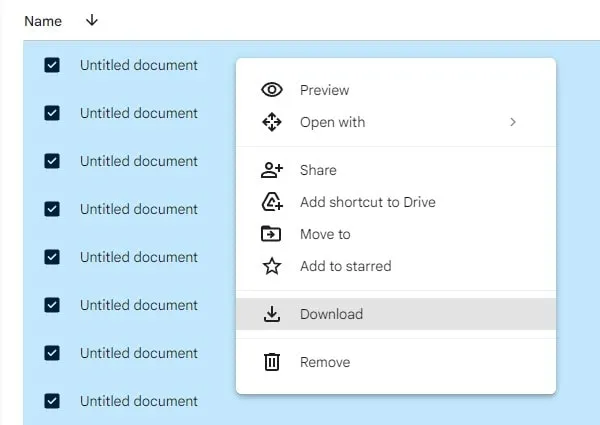Expand the Open with submenu chevron
Viewport: 600px width, 425px height.
pyautogui.click(x=513, y=122)
